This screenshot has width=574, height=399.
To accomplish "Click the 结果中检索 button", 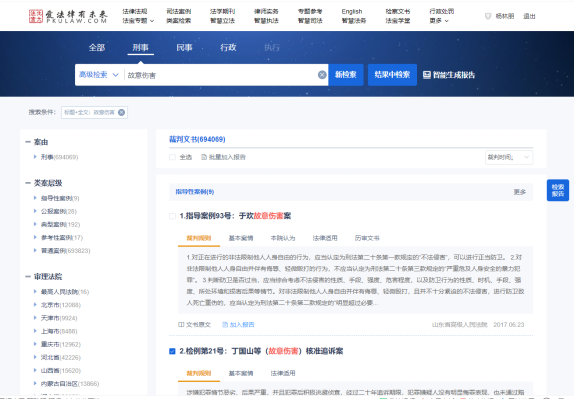I will [392, 75].
